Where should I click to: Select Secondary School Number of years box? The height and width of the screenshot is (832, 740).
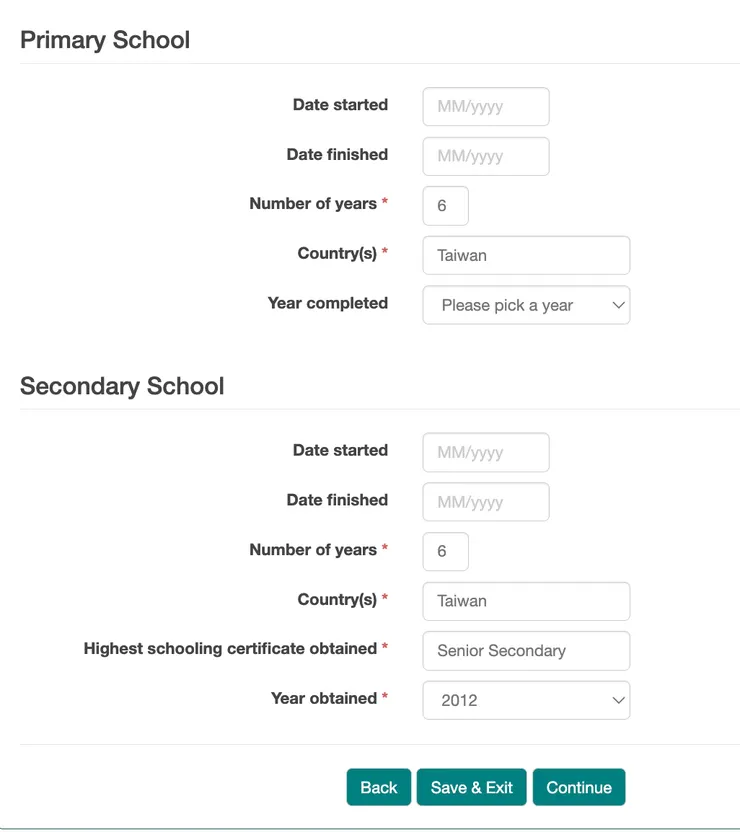[x=445, y=551]
